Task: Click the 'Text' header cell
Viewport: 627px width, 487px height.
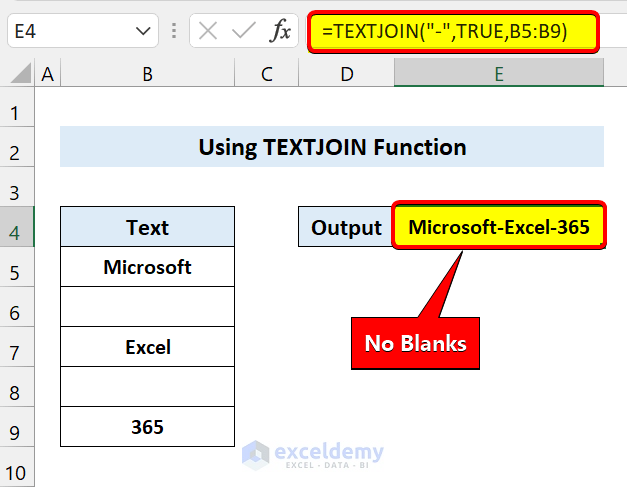Action: click(x=147, y=227)
